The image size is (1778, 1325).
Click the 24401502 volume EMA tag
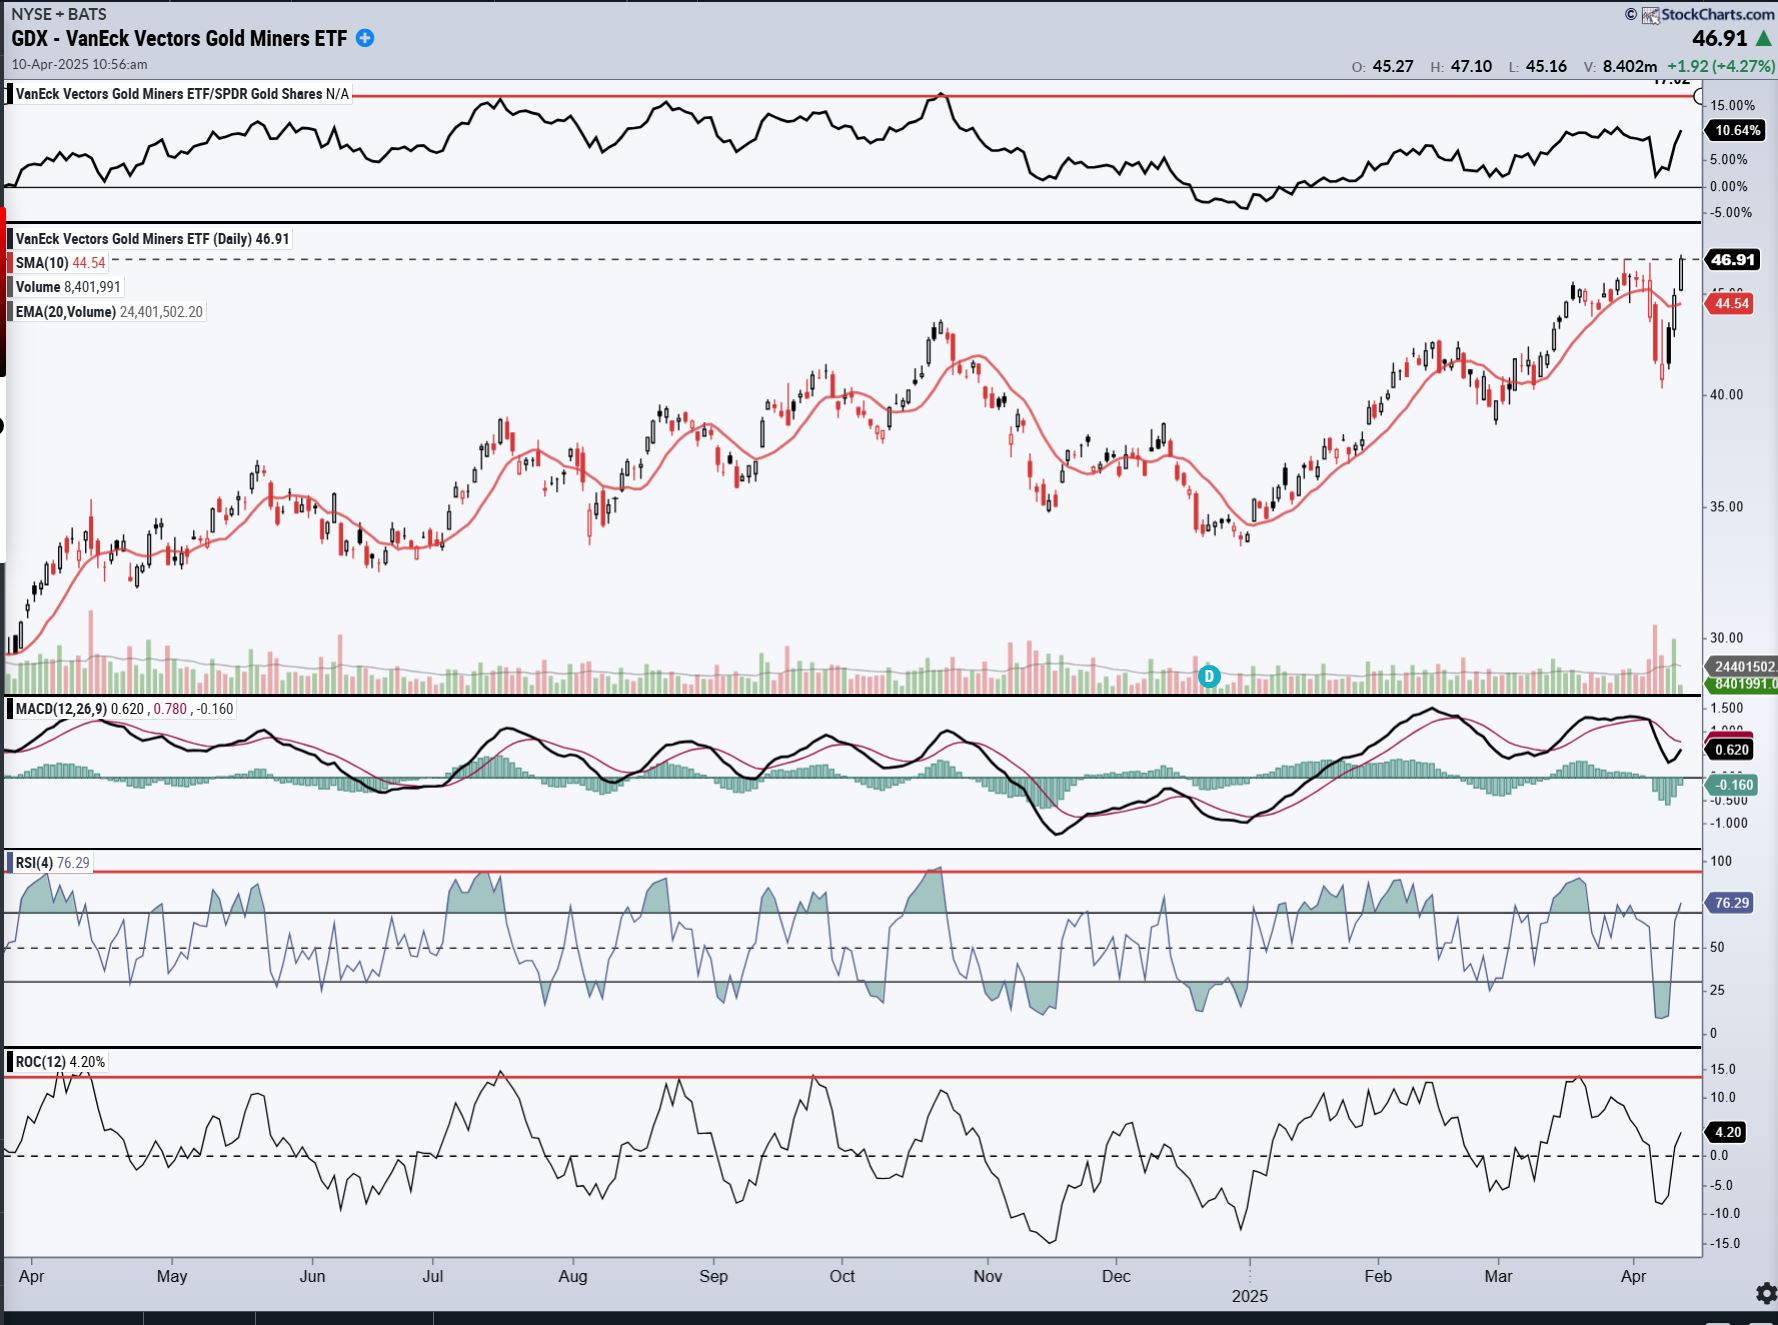(1743, 667)
